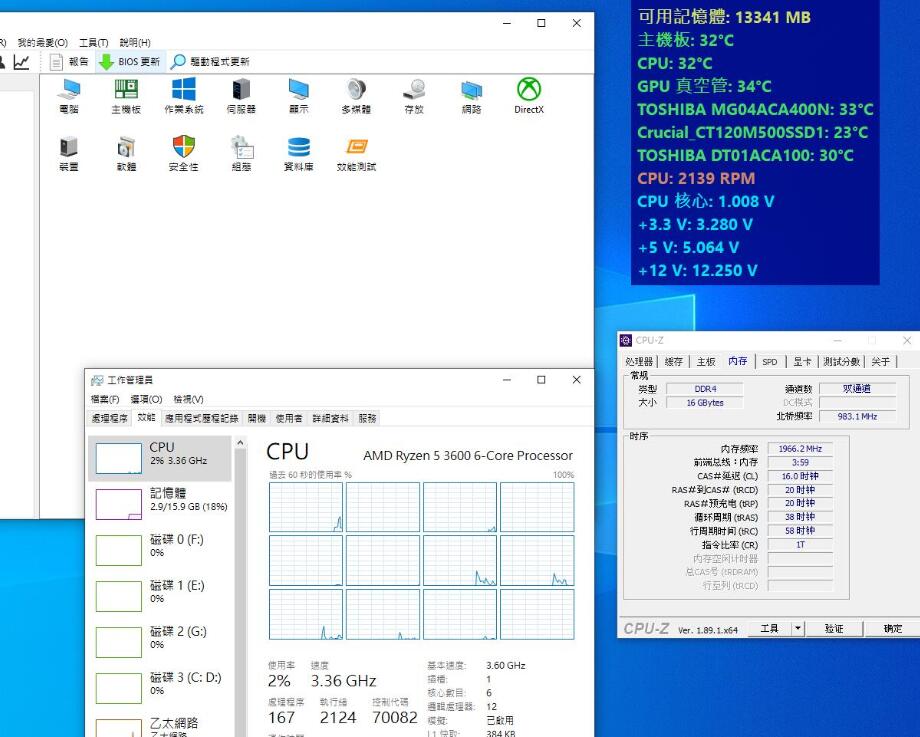The image size is (920, 737).
Task: Switch to the 開機 startup tab
Action: tap(256, 418)
